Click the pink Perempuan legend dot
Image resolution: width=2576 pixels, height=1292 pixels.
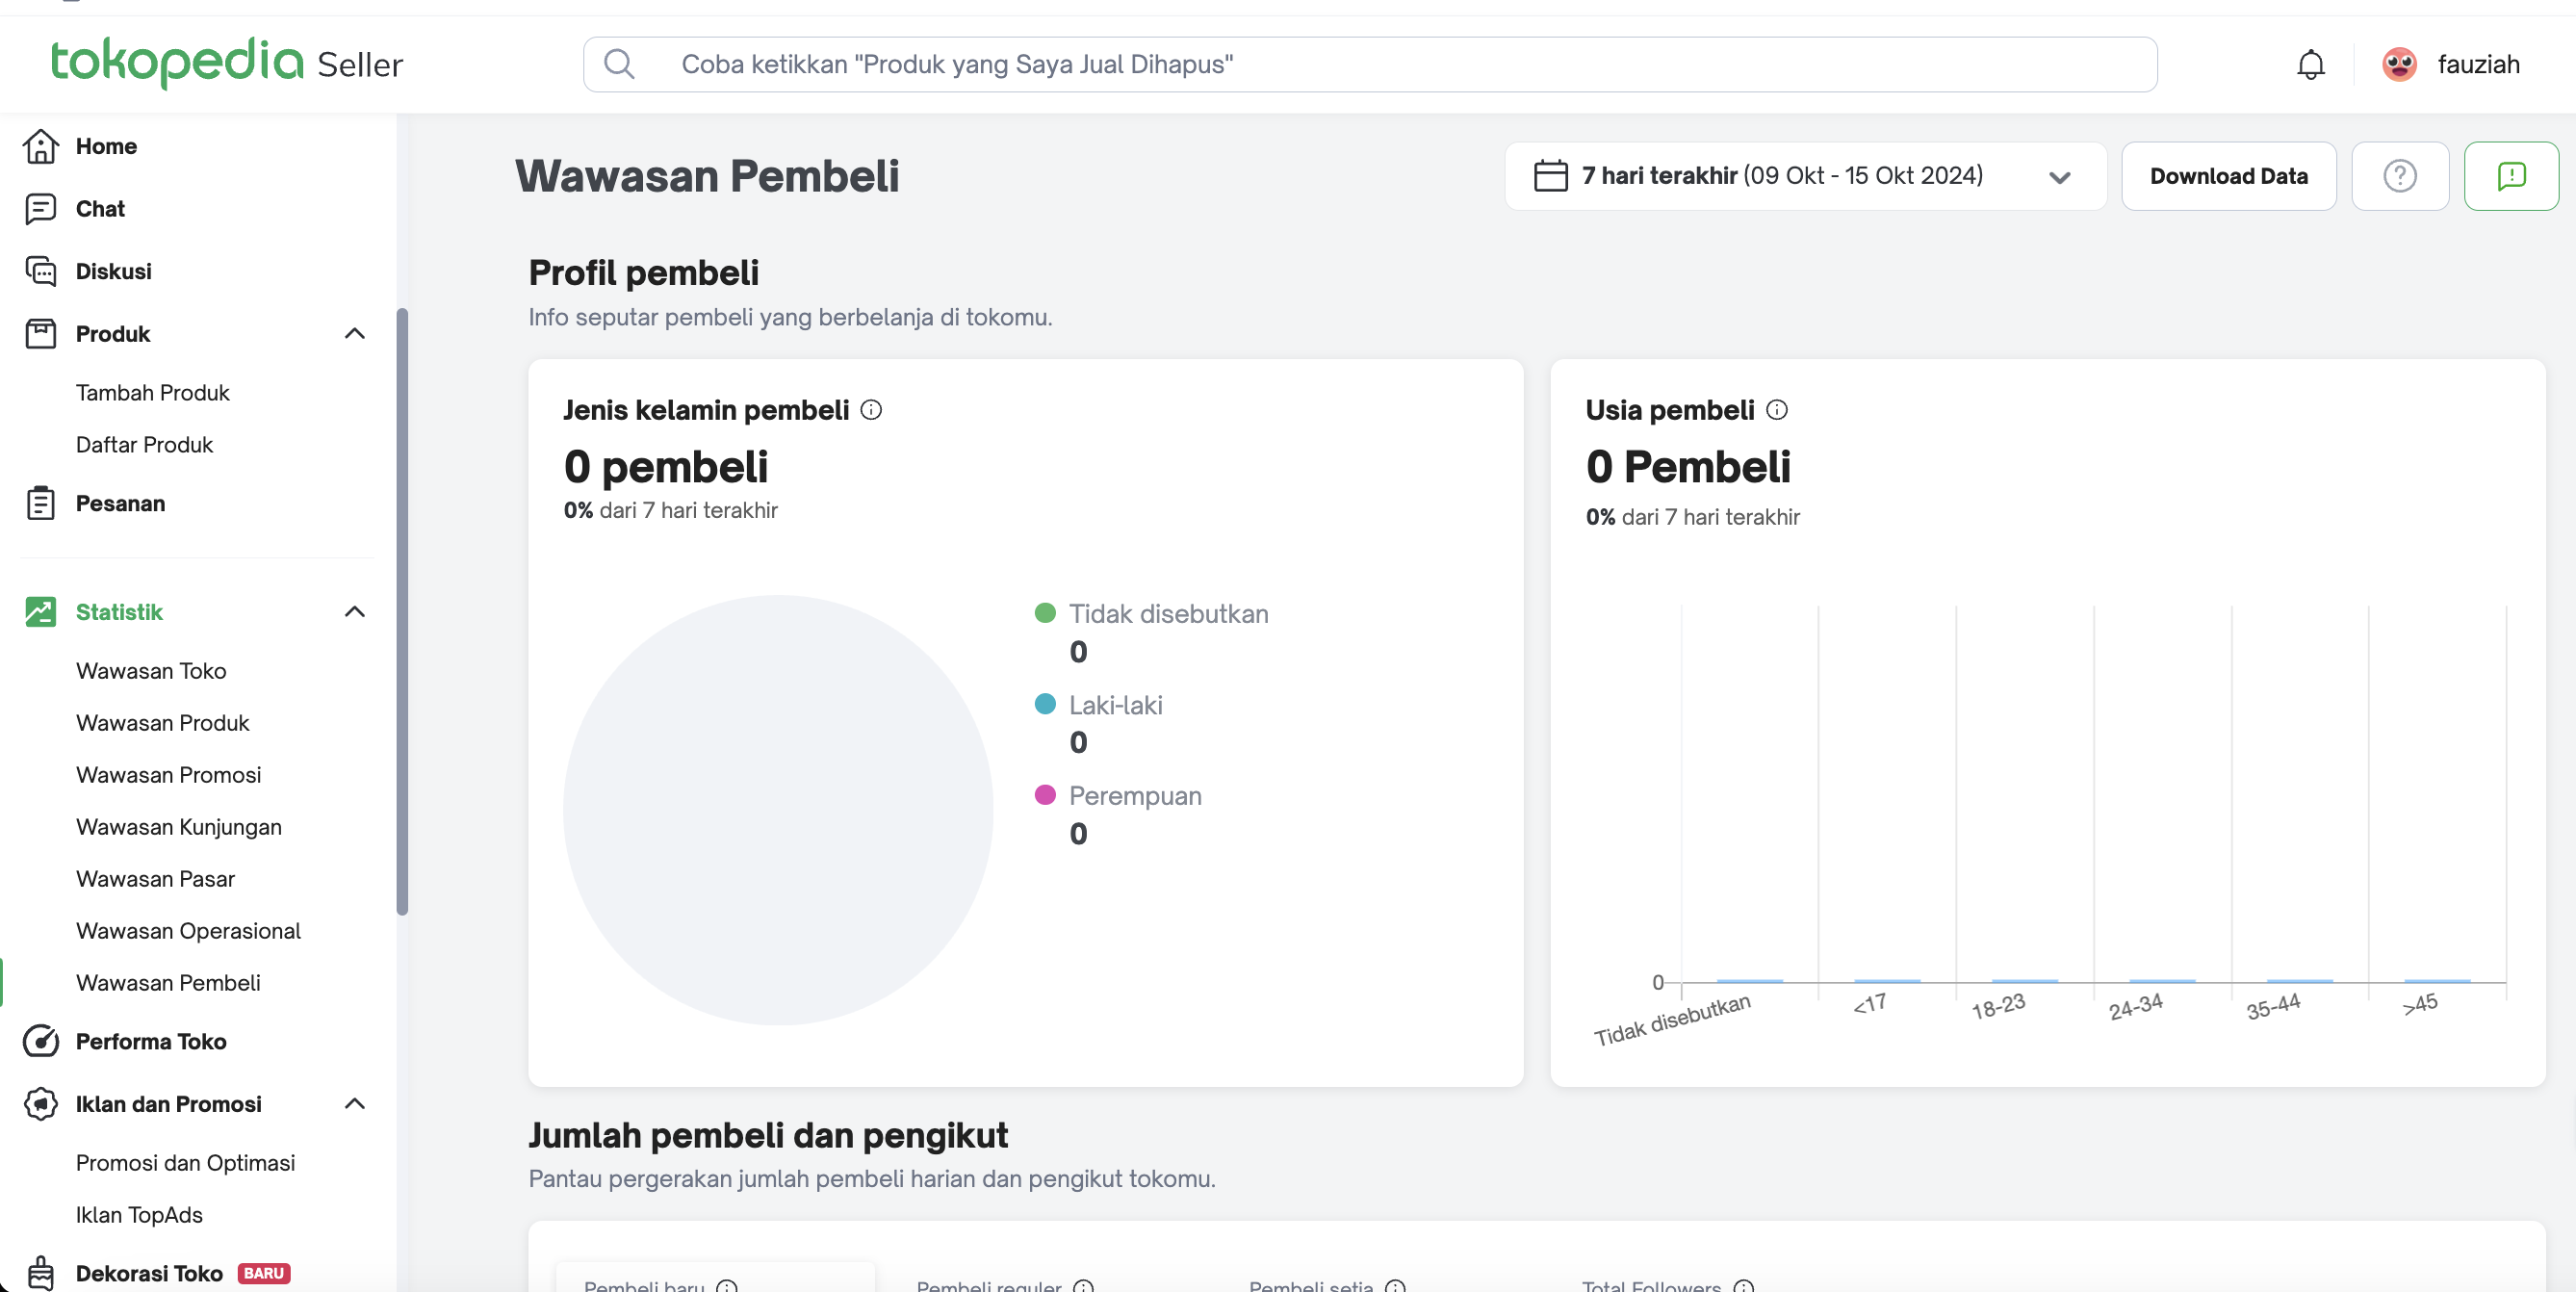1045,795
